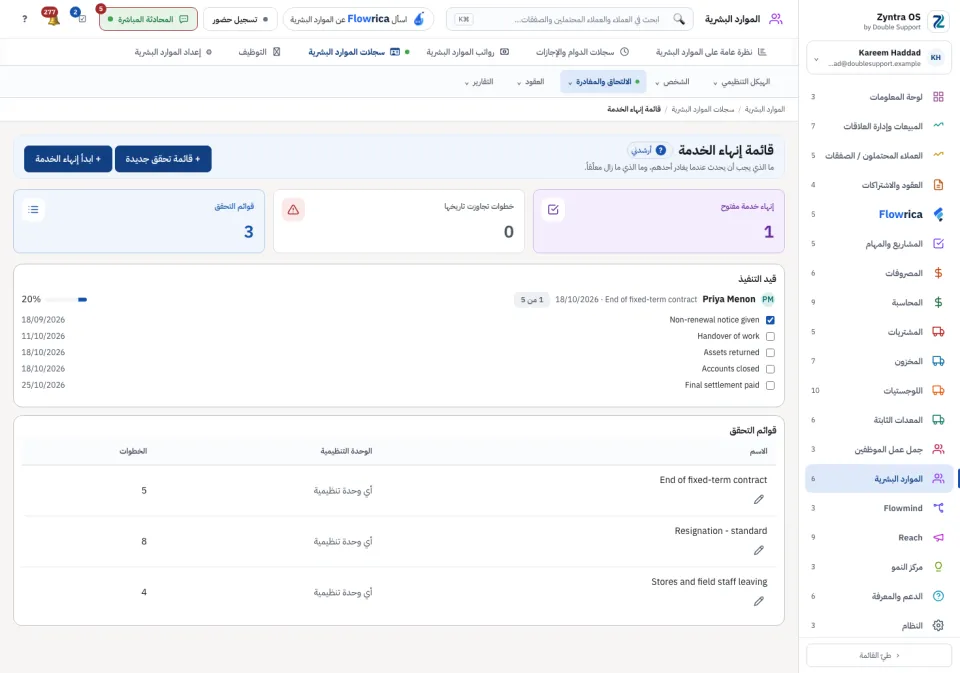Check the Handover of work step

770,336
